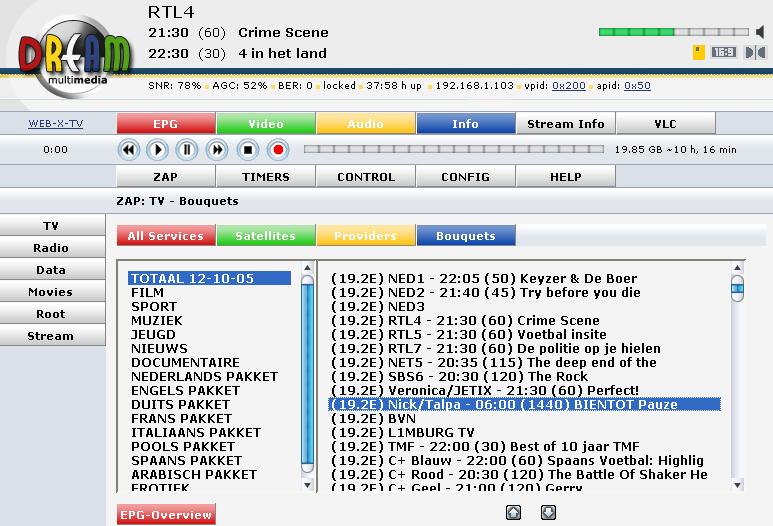The image size is (773, 526).
Task: Select Root in the left sidebar
Action: [51, 314]
